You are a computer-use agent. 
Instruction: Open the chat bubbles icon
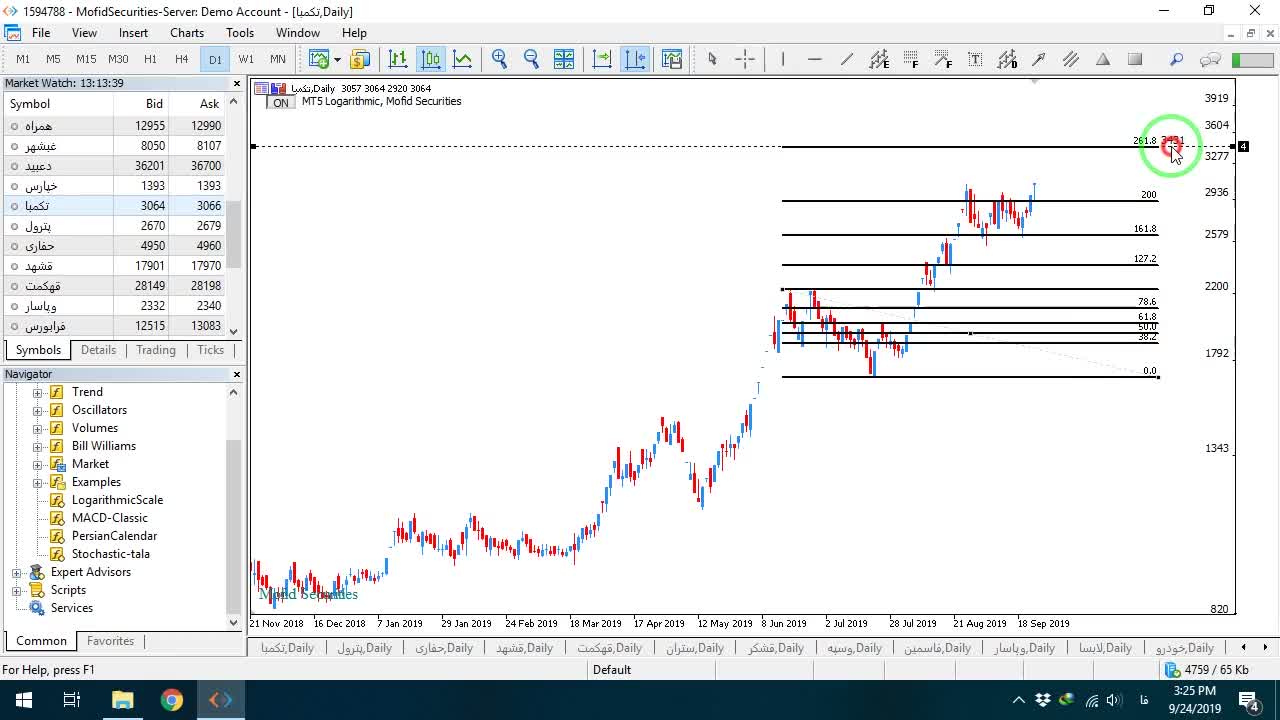click(x=1210, y=59)
